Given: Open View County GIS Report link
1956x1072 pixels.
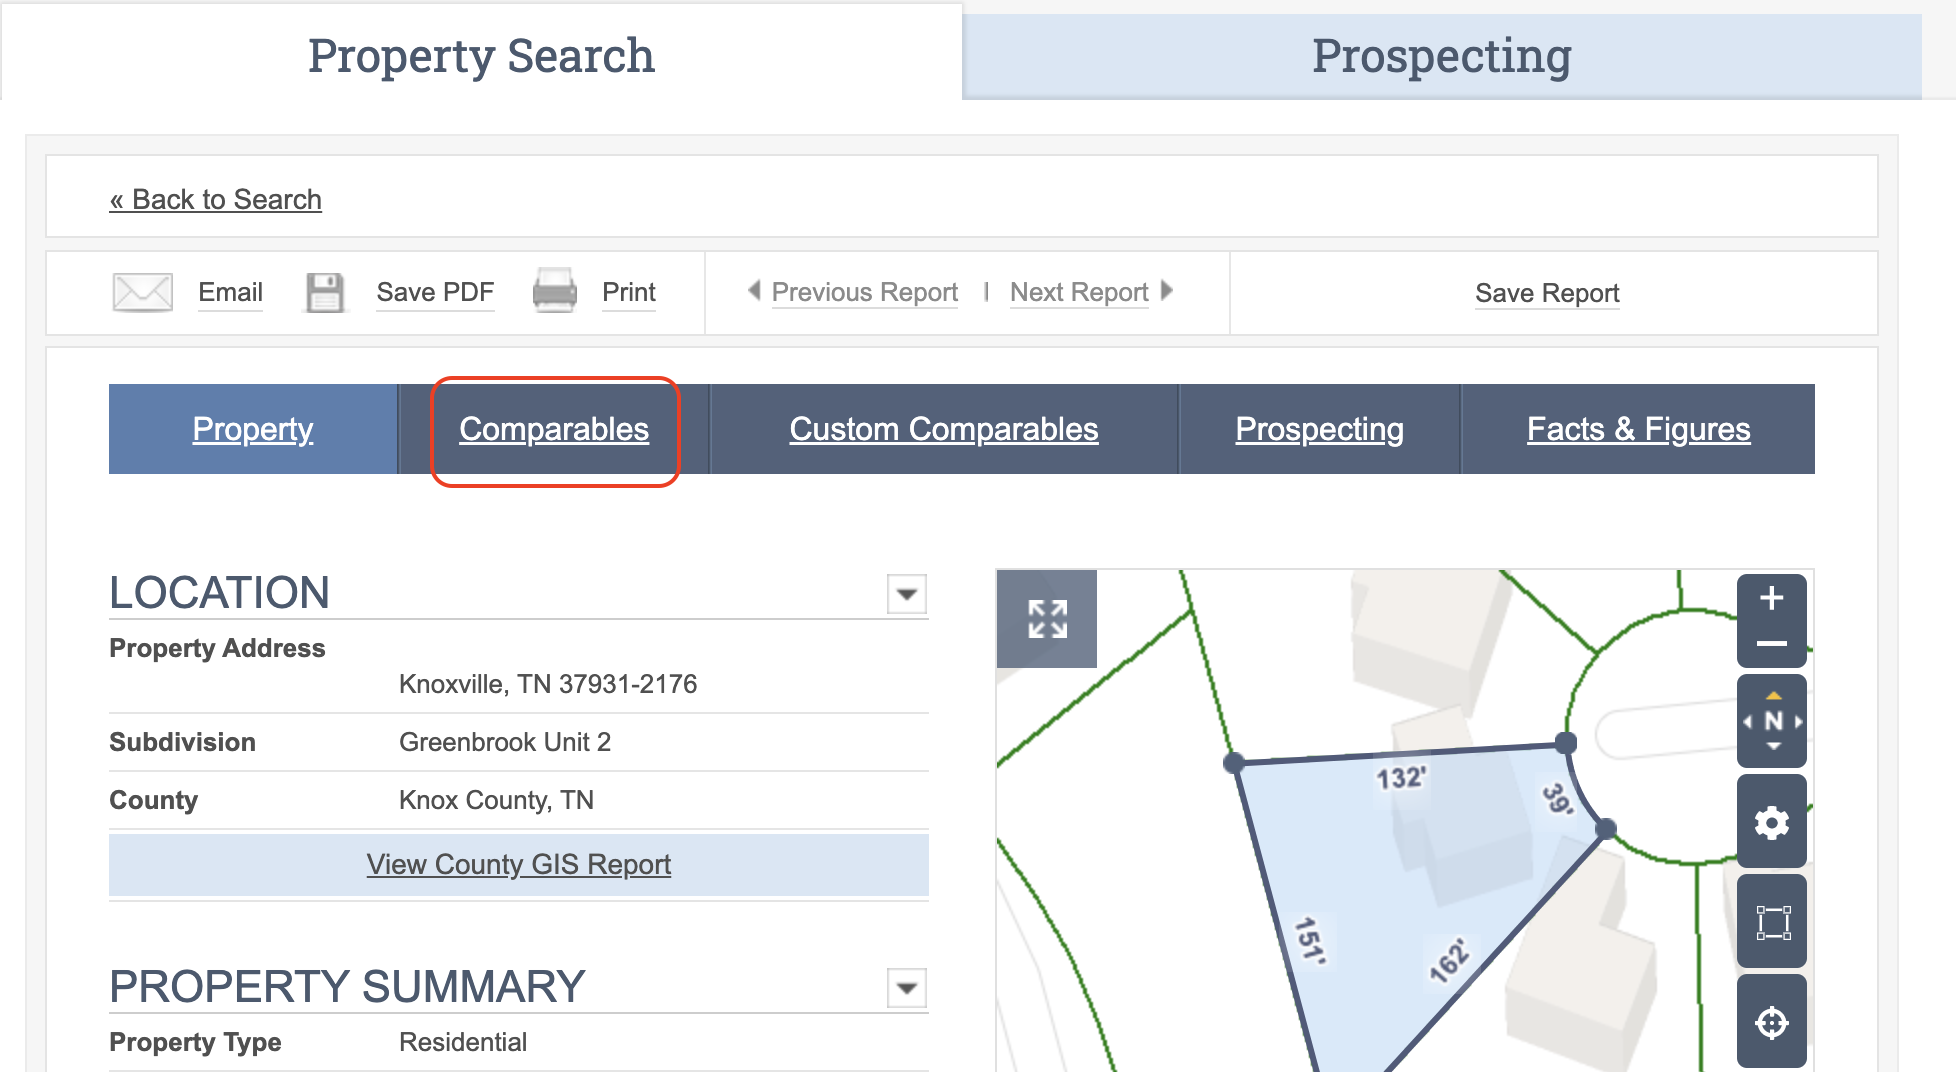Looking at the screenshot, I should click(x=518, y=864).
